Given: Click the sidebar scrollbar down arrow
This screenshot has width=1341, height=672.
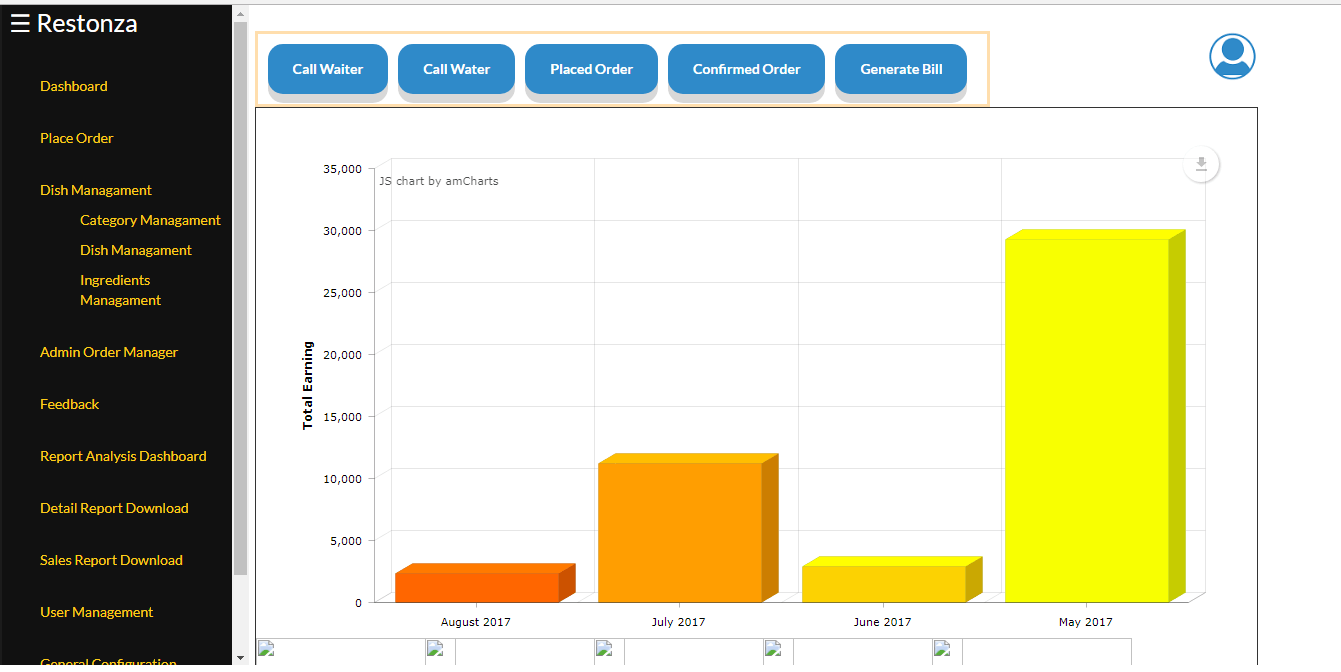Looking at the screenshot, I should click(240, 658).
